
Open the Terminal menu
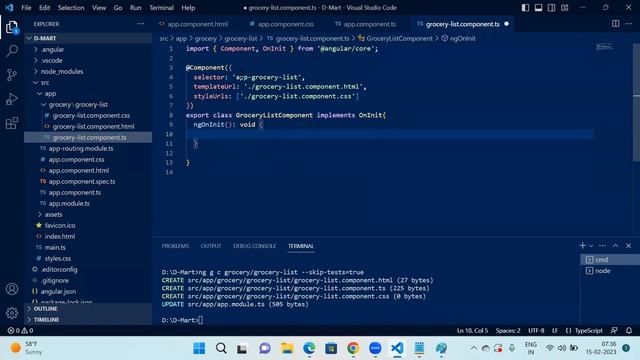coord(161,8)
